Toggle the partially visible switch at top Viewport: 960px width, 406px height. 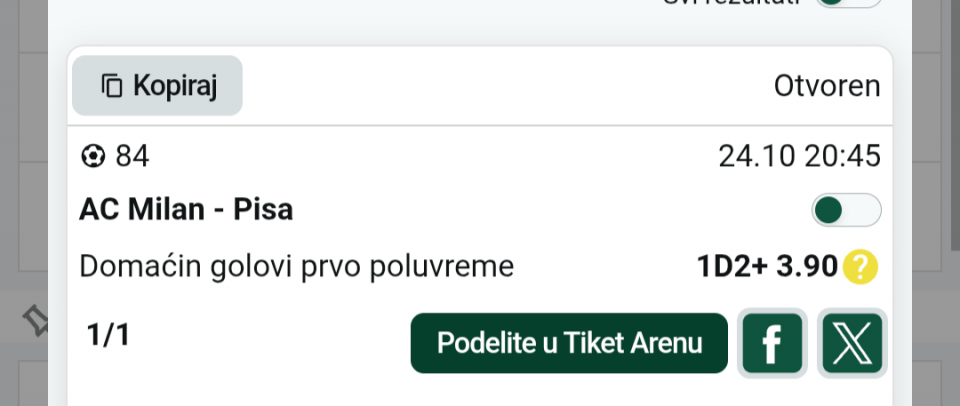coord(848,3)
